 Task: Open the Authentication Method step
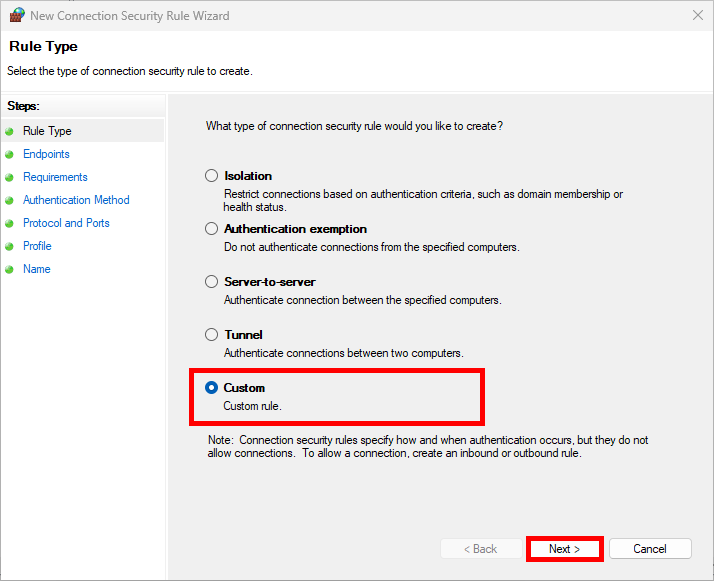pos(76,200)
